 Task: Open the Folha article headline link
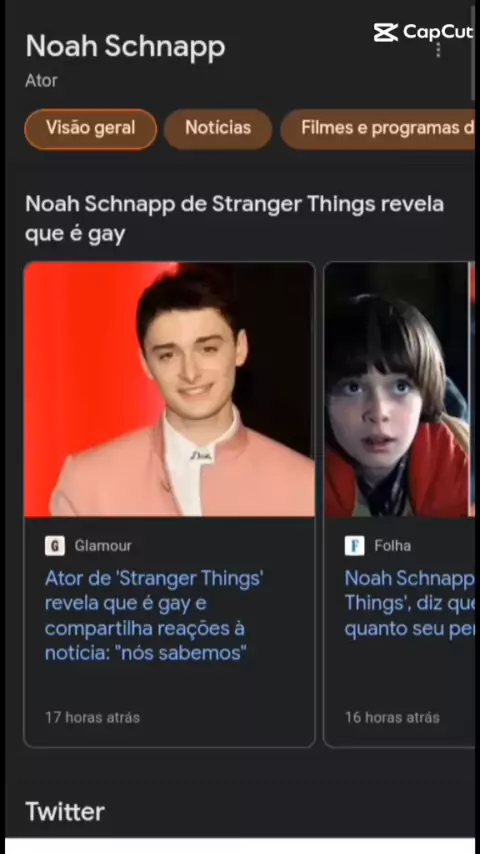(x=409, y=603)
